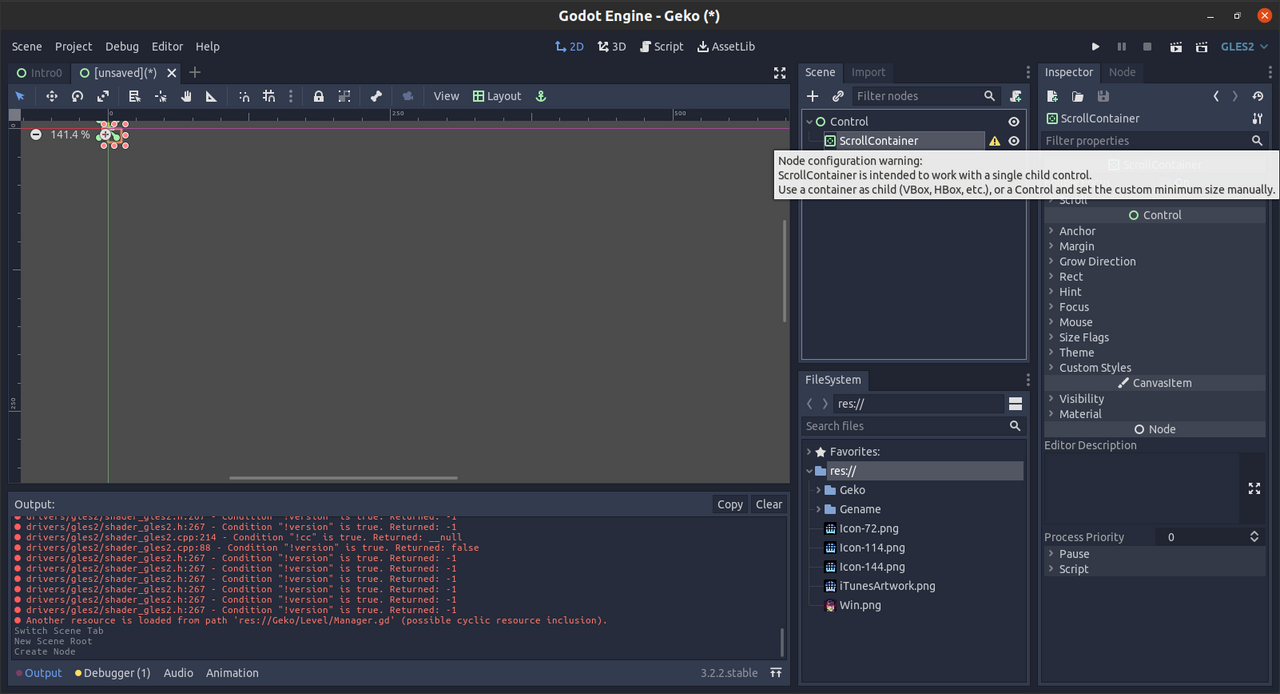Copy the Output log with Copy button

point(730,504)
